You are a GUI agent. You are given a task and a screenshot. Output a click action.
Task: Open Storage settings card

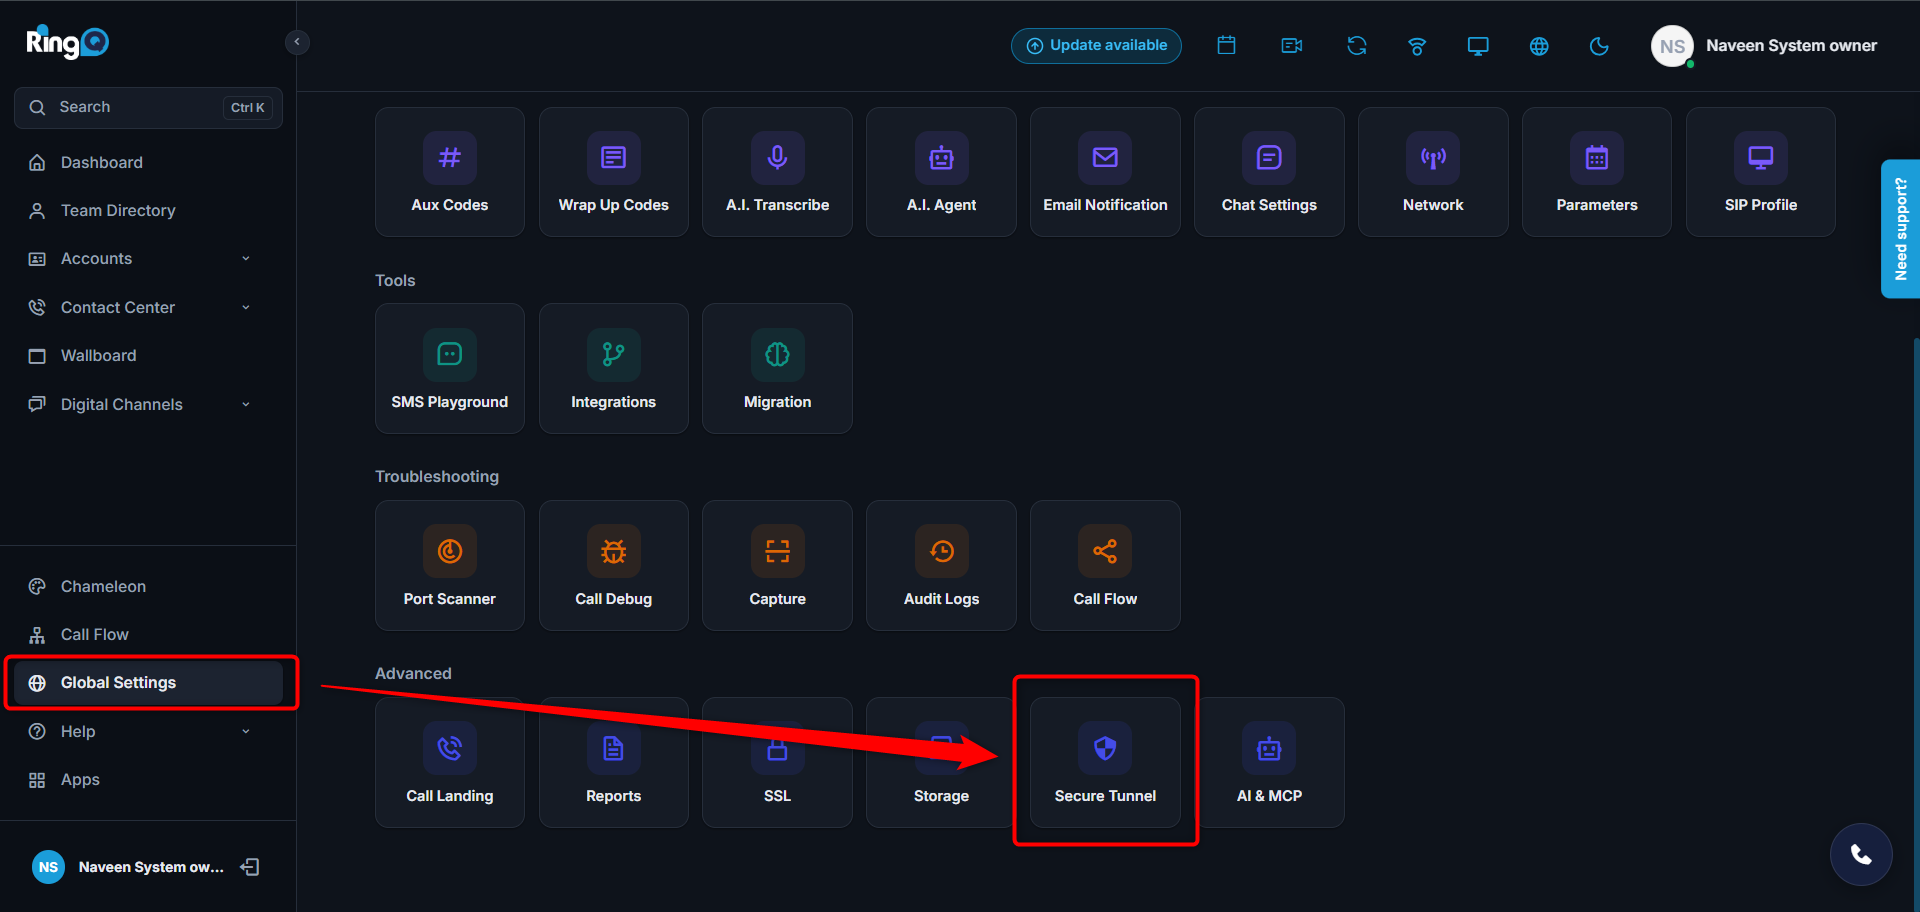[941, 763]
